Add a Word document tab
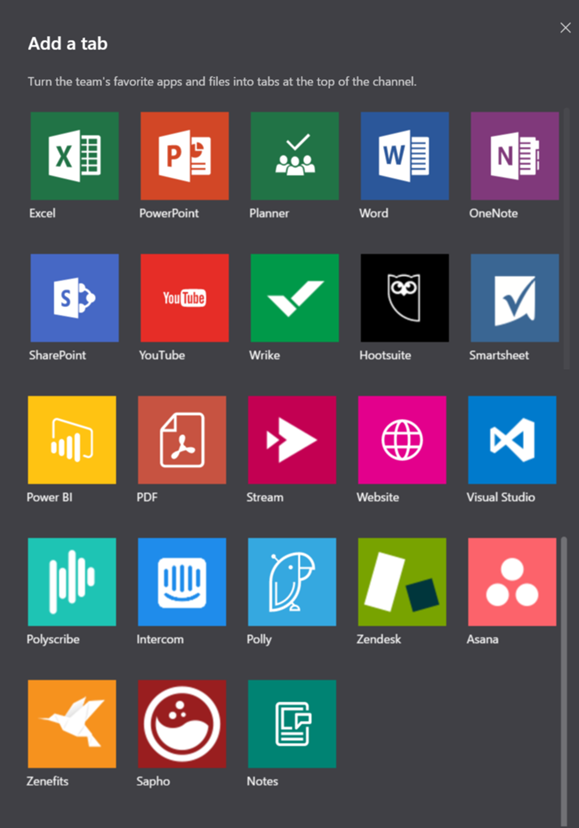 405,156
